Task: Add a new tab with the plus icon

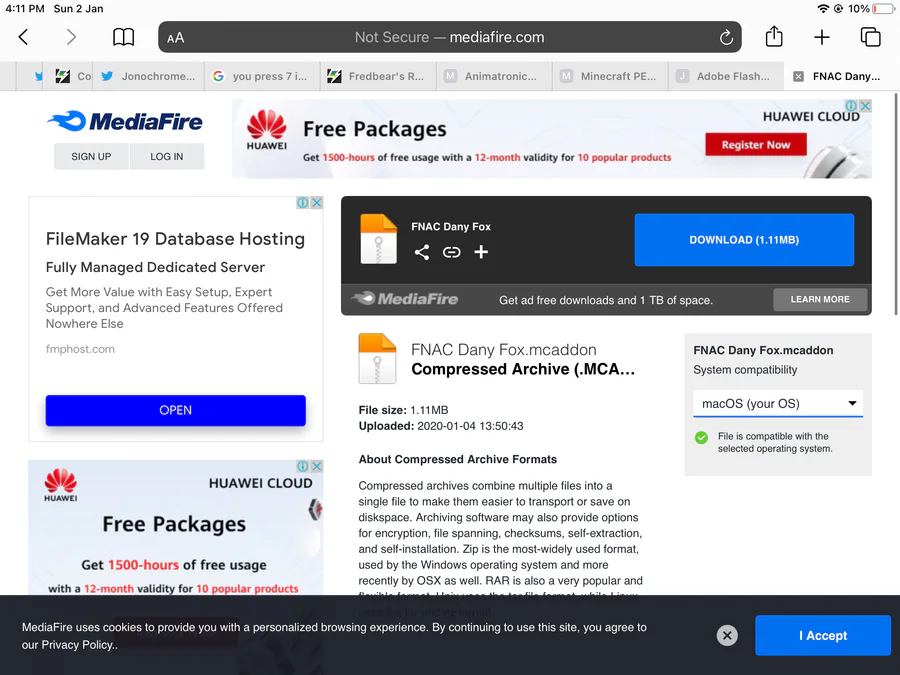Action: tap(822, 37)
